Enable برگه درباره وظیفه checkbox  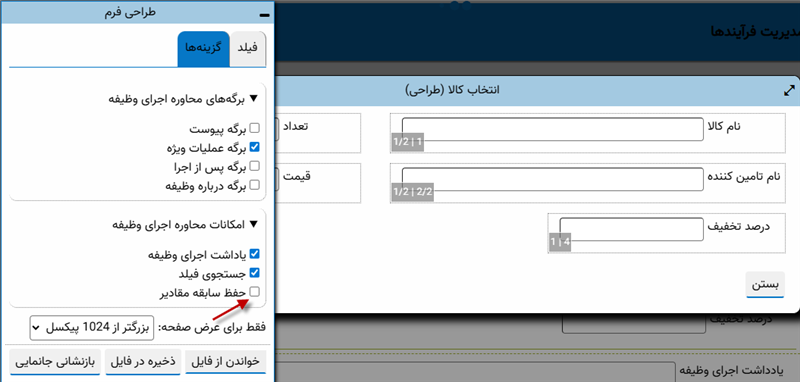[256, 185]
